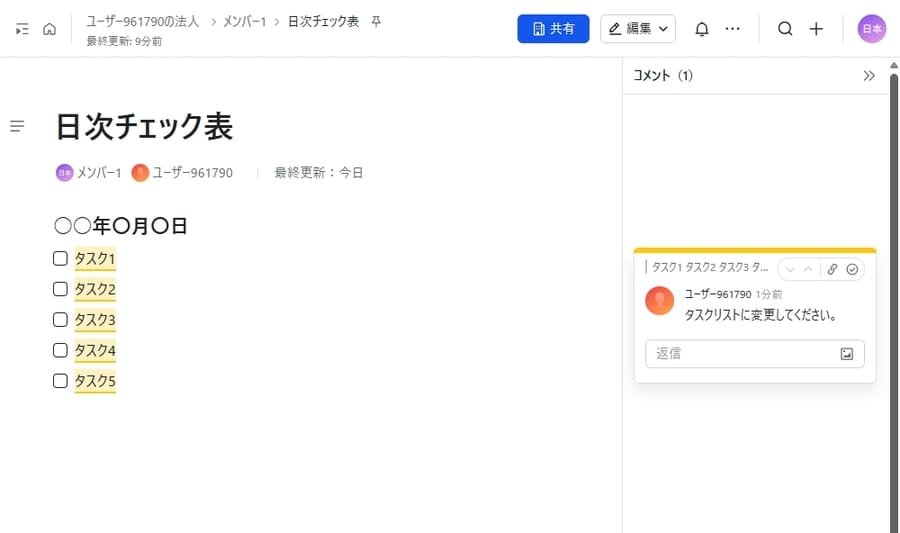
Task: Click highlighted タスク2 text
Action: click(x=95, y=289)
